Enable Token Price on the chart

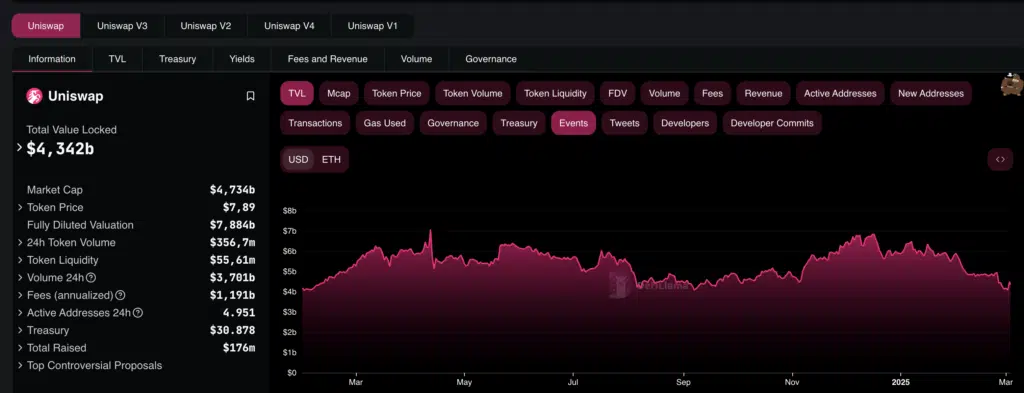tap(396, 93)
